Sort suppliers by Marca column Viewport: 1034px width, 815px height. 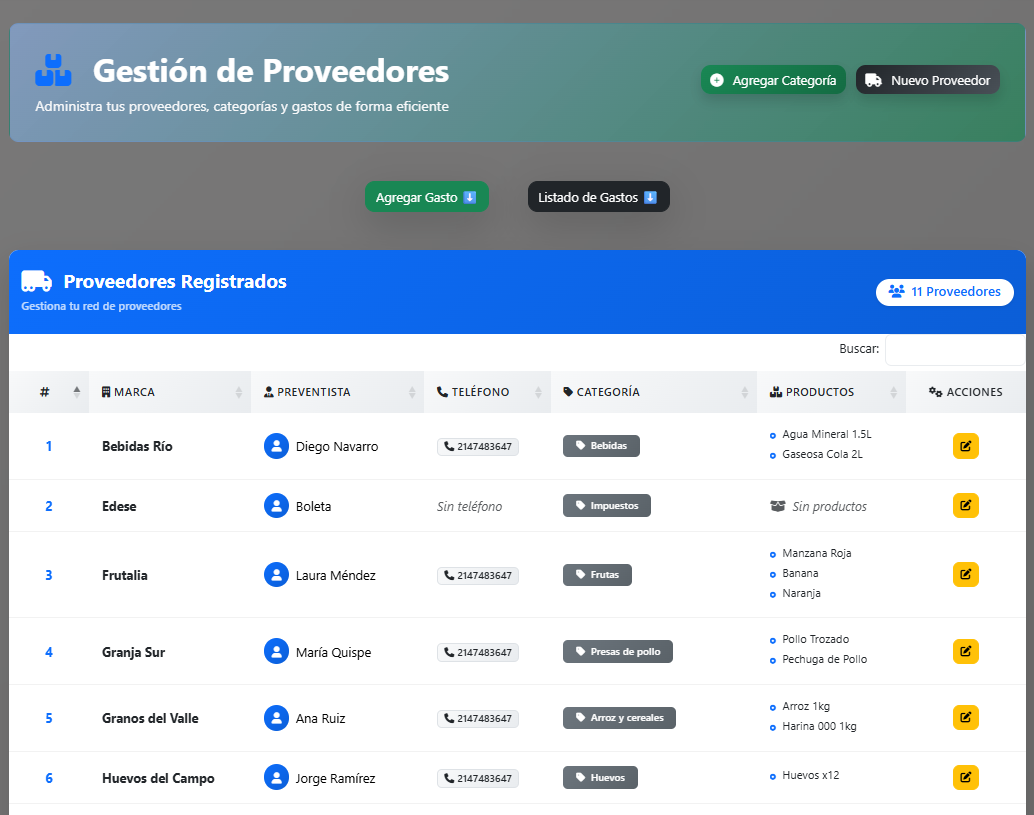(x=170, y=392)
